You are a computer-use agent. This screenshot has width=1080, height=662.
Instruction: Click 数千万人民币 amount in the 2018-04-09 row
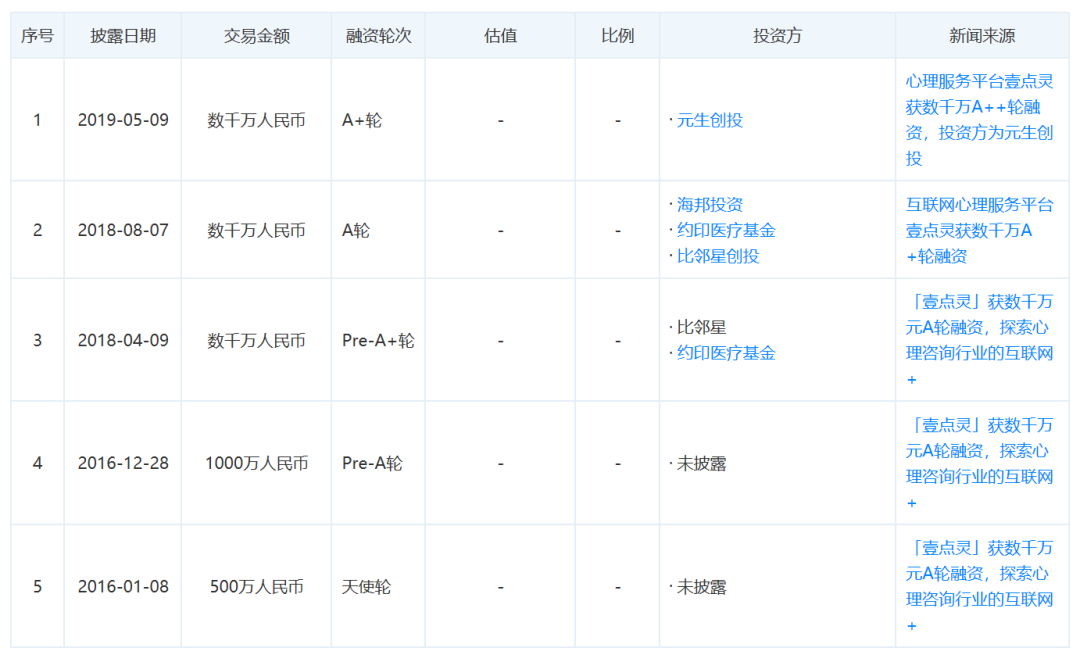256,340
